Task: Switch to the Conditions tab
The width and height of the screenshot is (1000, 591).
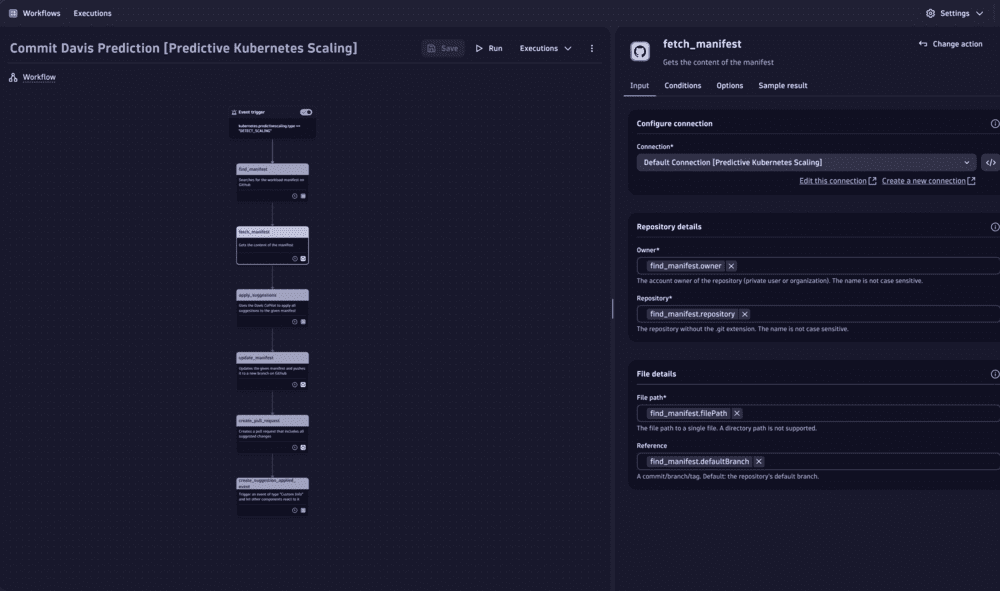Action: tap(682, 85)
